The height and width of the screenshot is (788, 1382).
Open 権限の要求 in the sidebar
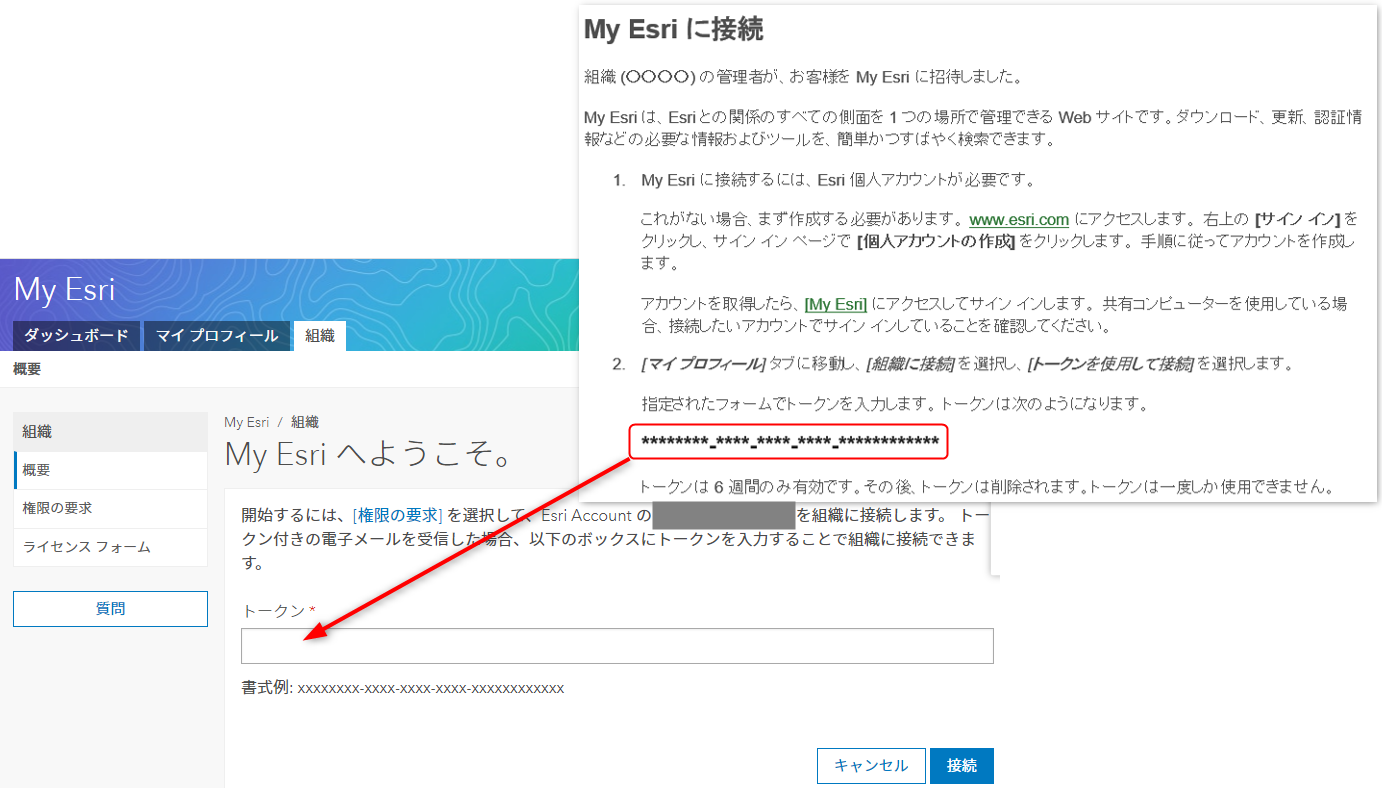tap(110, 508)
